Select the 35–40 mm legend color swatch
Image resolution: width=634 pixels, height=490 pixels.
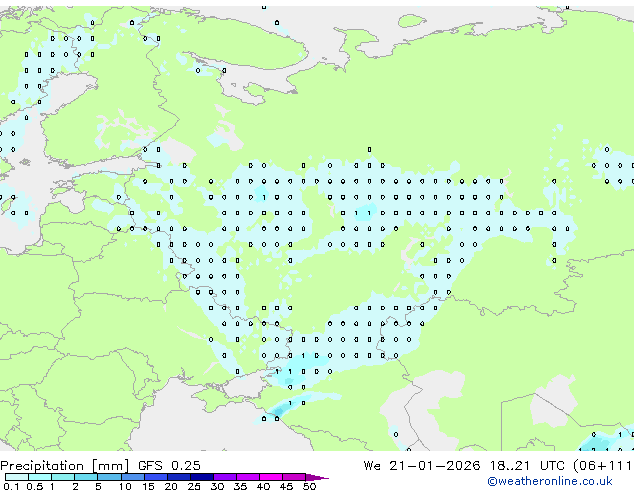click(248, 477)
